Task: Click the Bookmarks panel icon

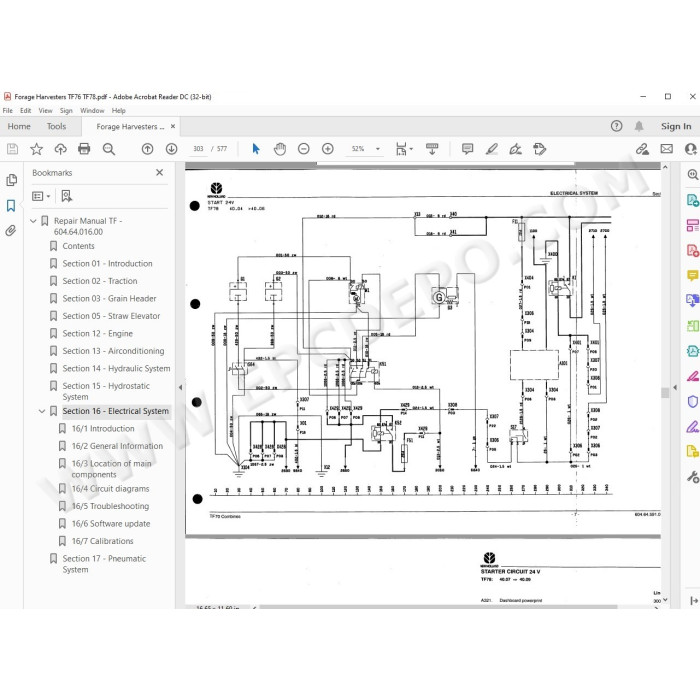Action: (11, 205)
